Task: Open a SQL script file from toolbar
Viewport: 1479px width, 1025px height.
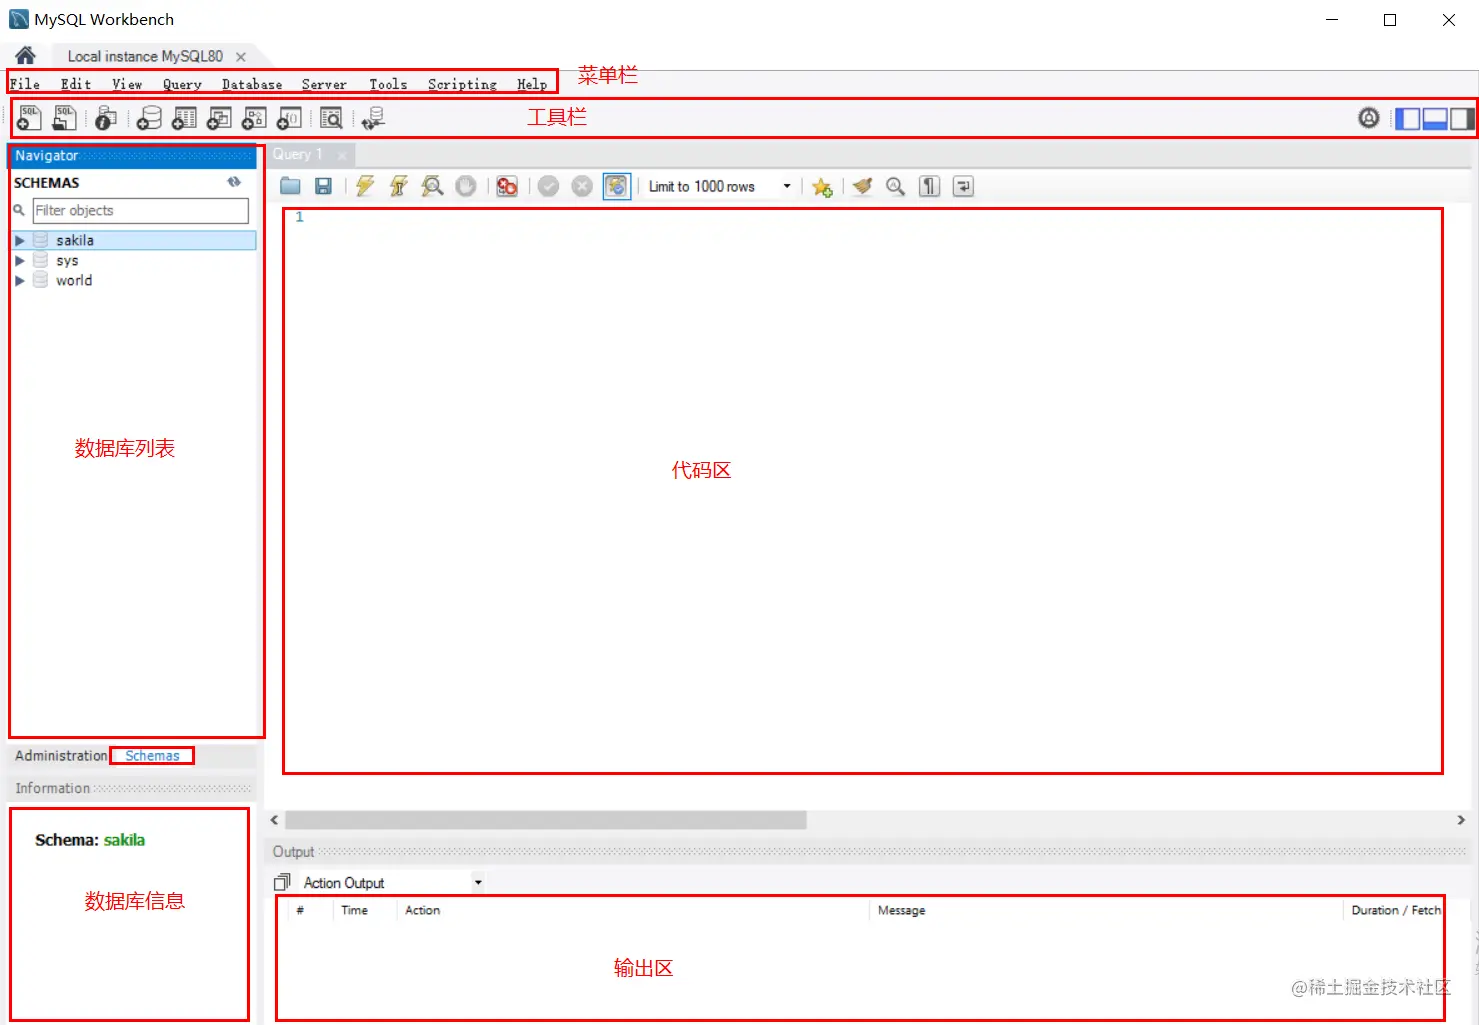Action: click(x=64, y=117)
